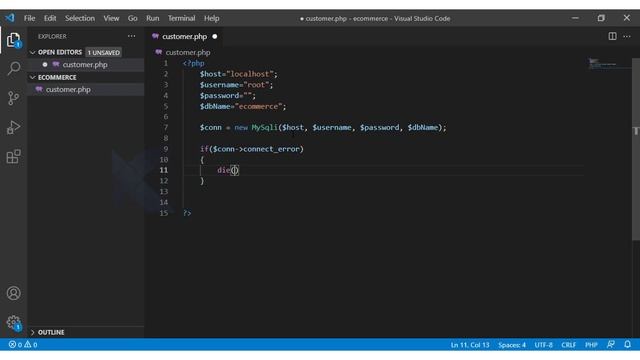Open editor More Actions ellipsis
This screenshot has width=640, height=360.
tap(627, 36)
